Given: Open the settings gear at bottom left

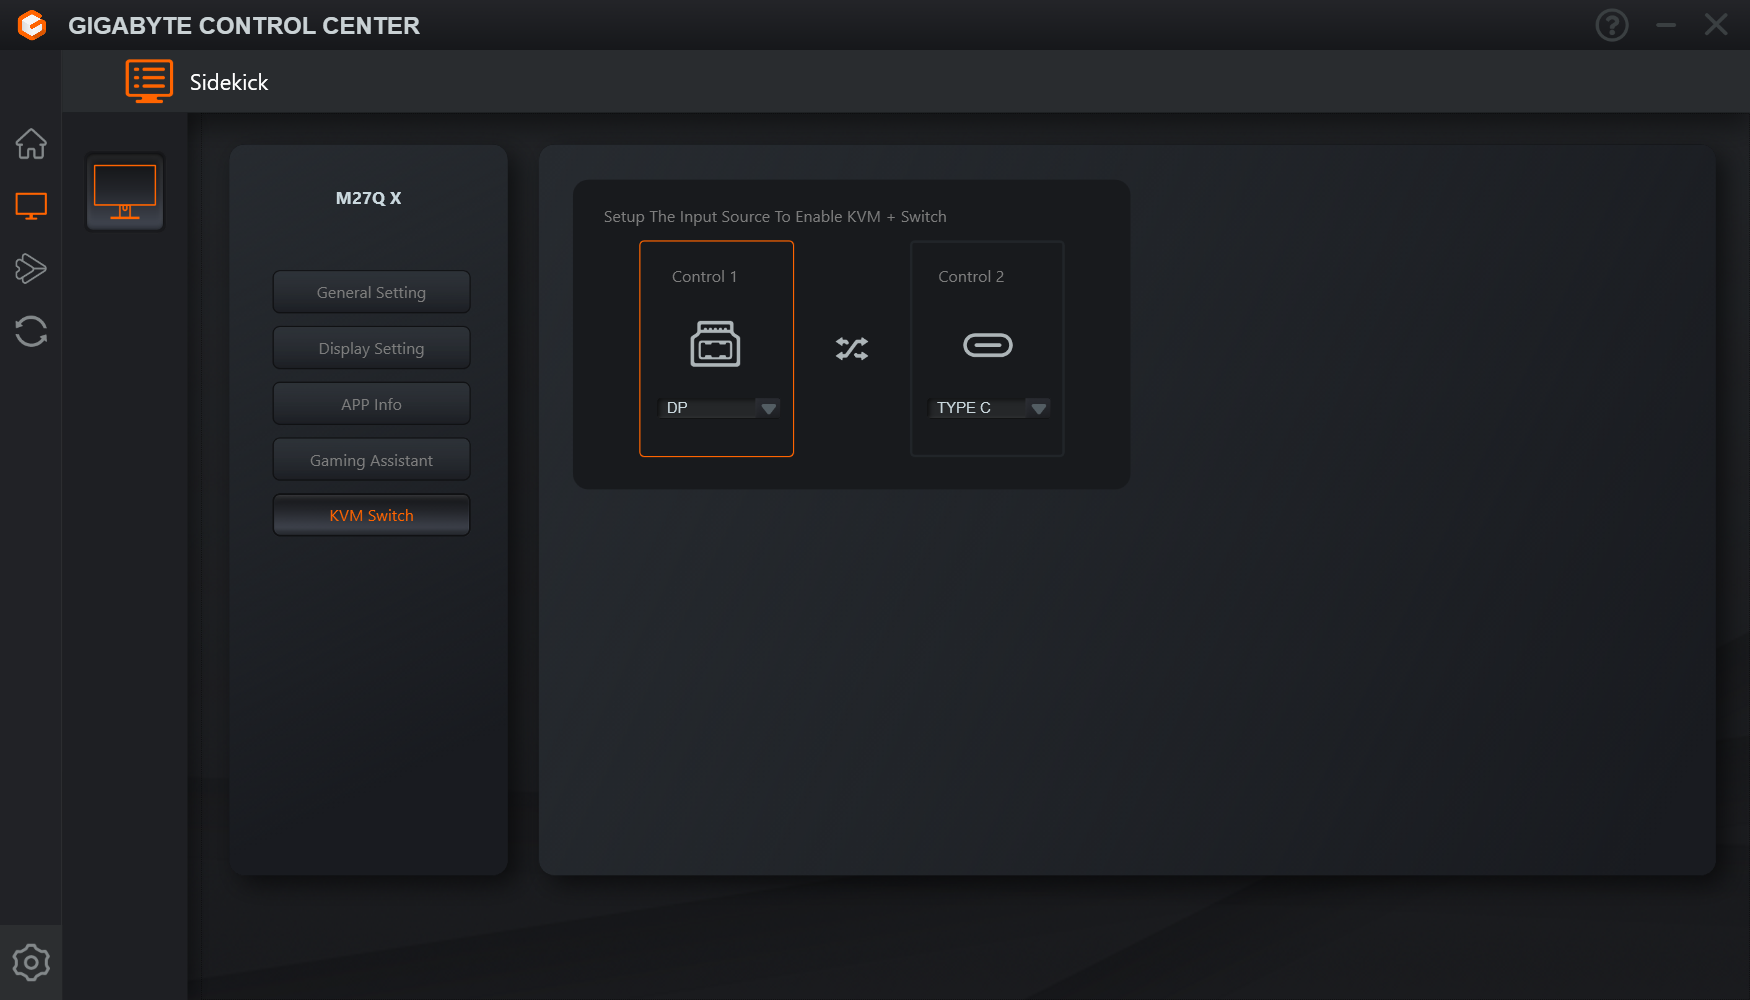Looking at the screenshot, I should (x=31, y=962).
